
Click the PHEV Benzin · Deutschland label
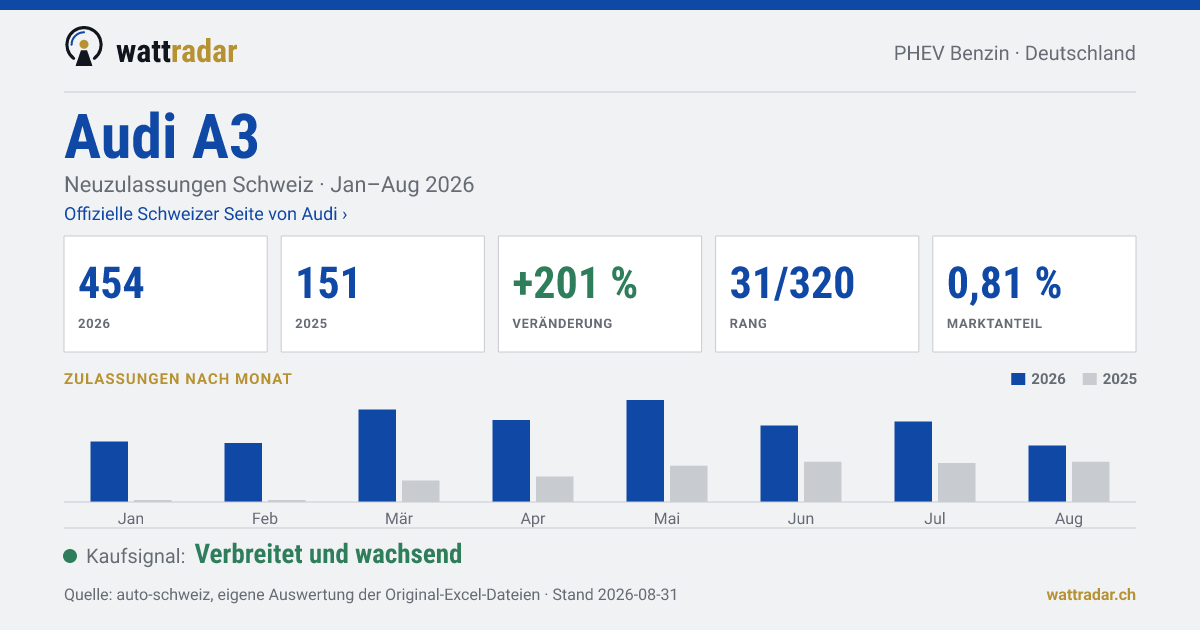[1014, 53]
